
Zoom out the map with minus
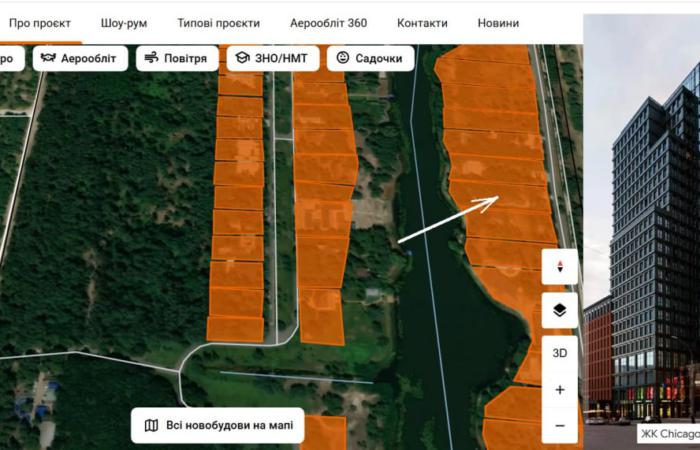[x=559, y=425]
